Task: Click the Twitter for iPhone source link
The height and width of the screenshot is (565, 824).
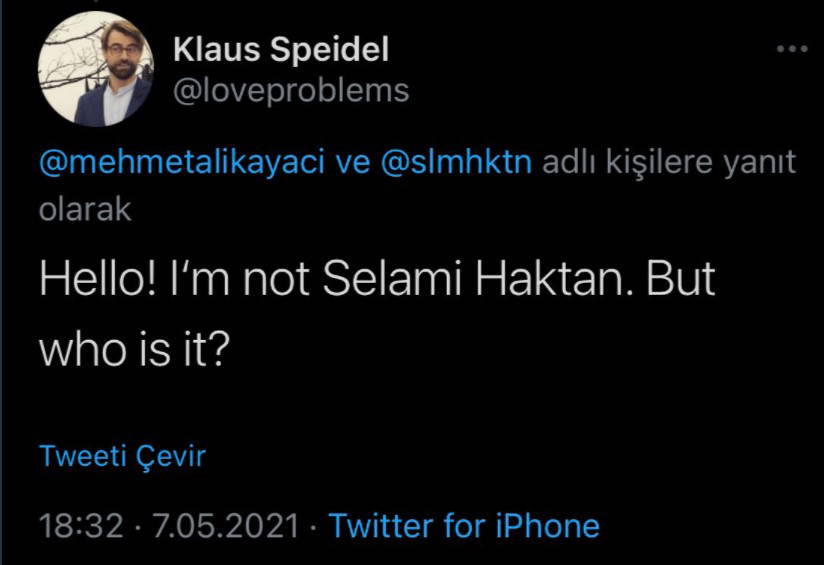Action: (x=464, y=526)
